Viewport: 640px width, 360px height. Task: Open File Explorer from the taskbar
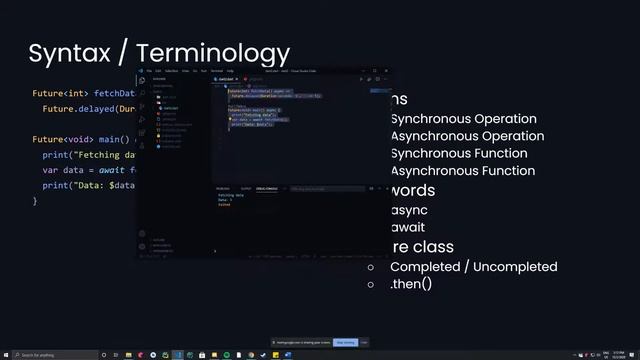pos(128,355)
